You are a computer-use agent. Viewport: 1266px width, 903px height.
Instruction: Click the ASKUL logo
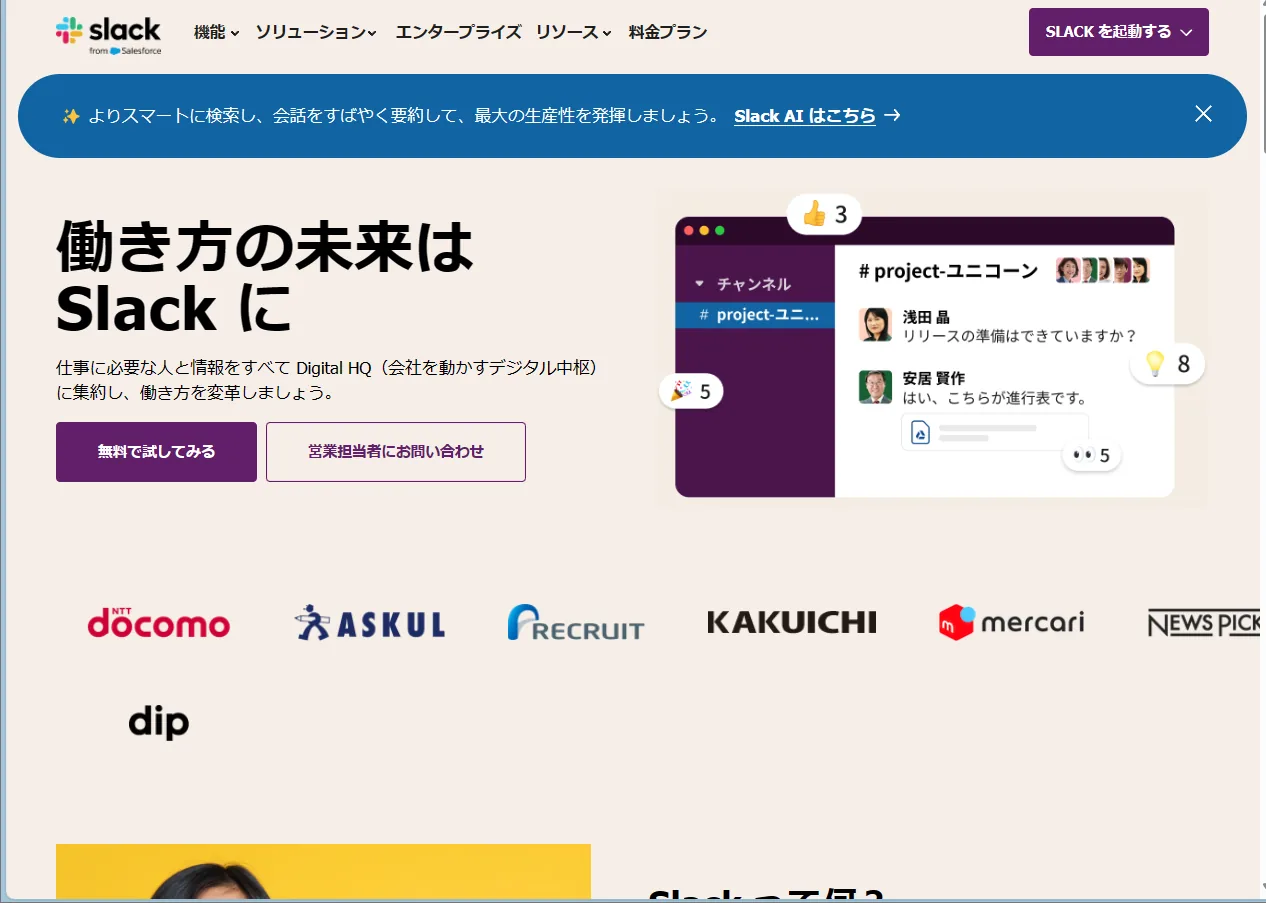[x=370, y=623]
